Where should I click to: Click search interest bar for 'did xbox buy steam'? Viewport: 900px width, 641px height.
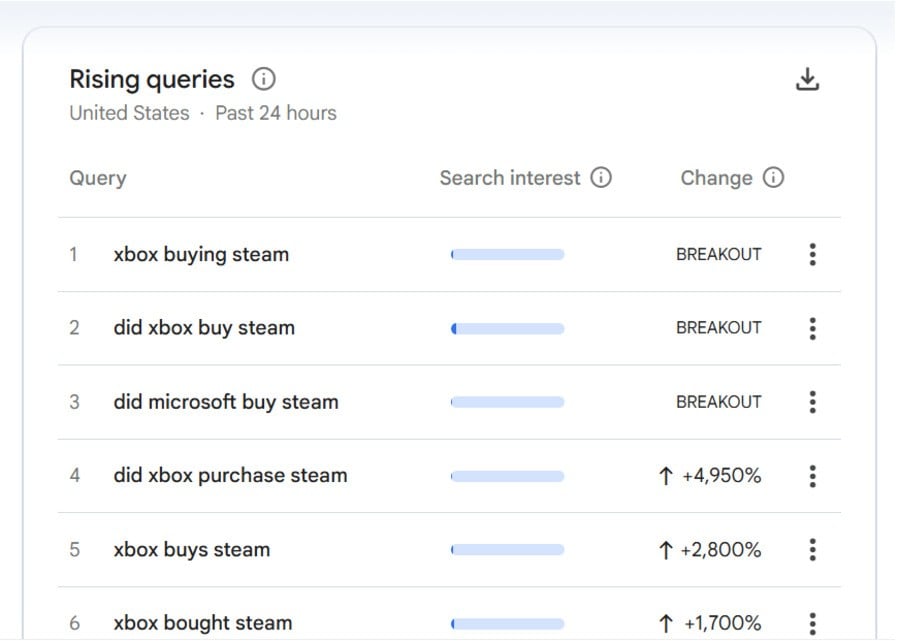pyautogui.click(x=507, y=328)
